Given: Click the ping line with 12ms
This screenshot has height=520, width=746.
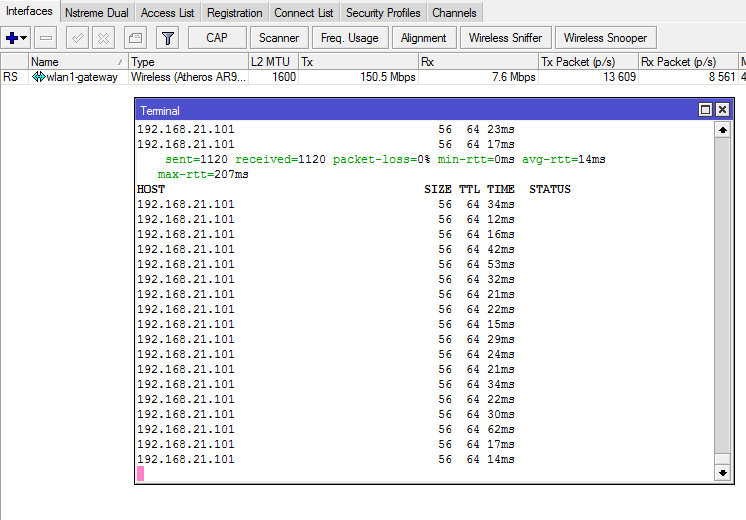Looking at the screenshot, I should [x=326, y=219].
